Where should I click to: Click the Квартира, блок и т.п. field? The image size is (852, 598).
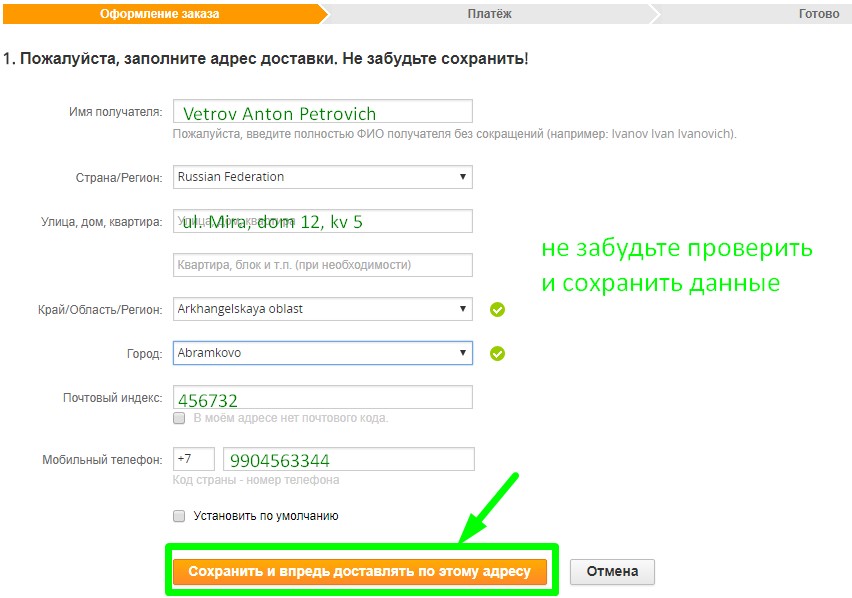tap(322, 264)
